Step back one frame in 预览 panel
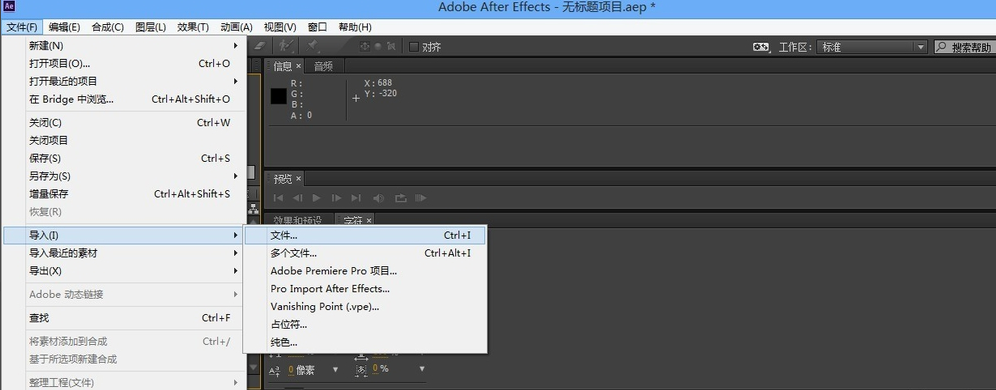 297,198
